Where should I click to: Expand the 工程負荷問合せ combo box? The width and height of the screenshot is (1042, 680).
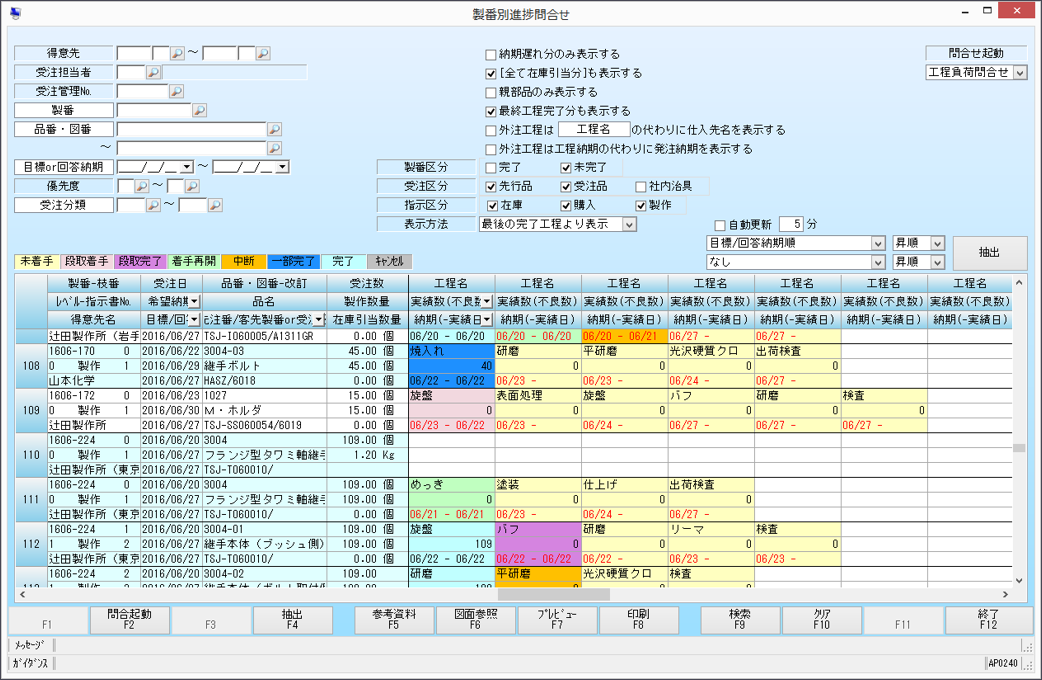[x=1019, y=72]
